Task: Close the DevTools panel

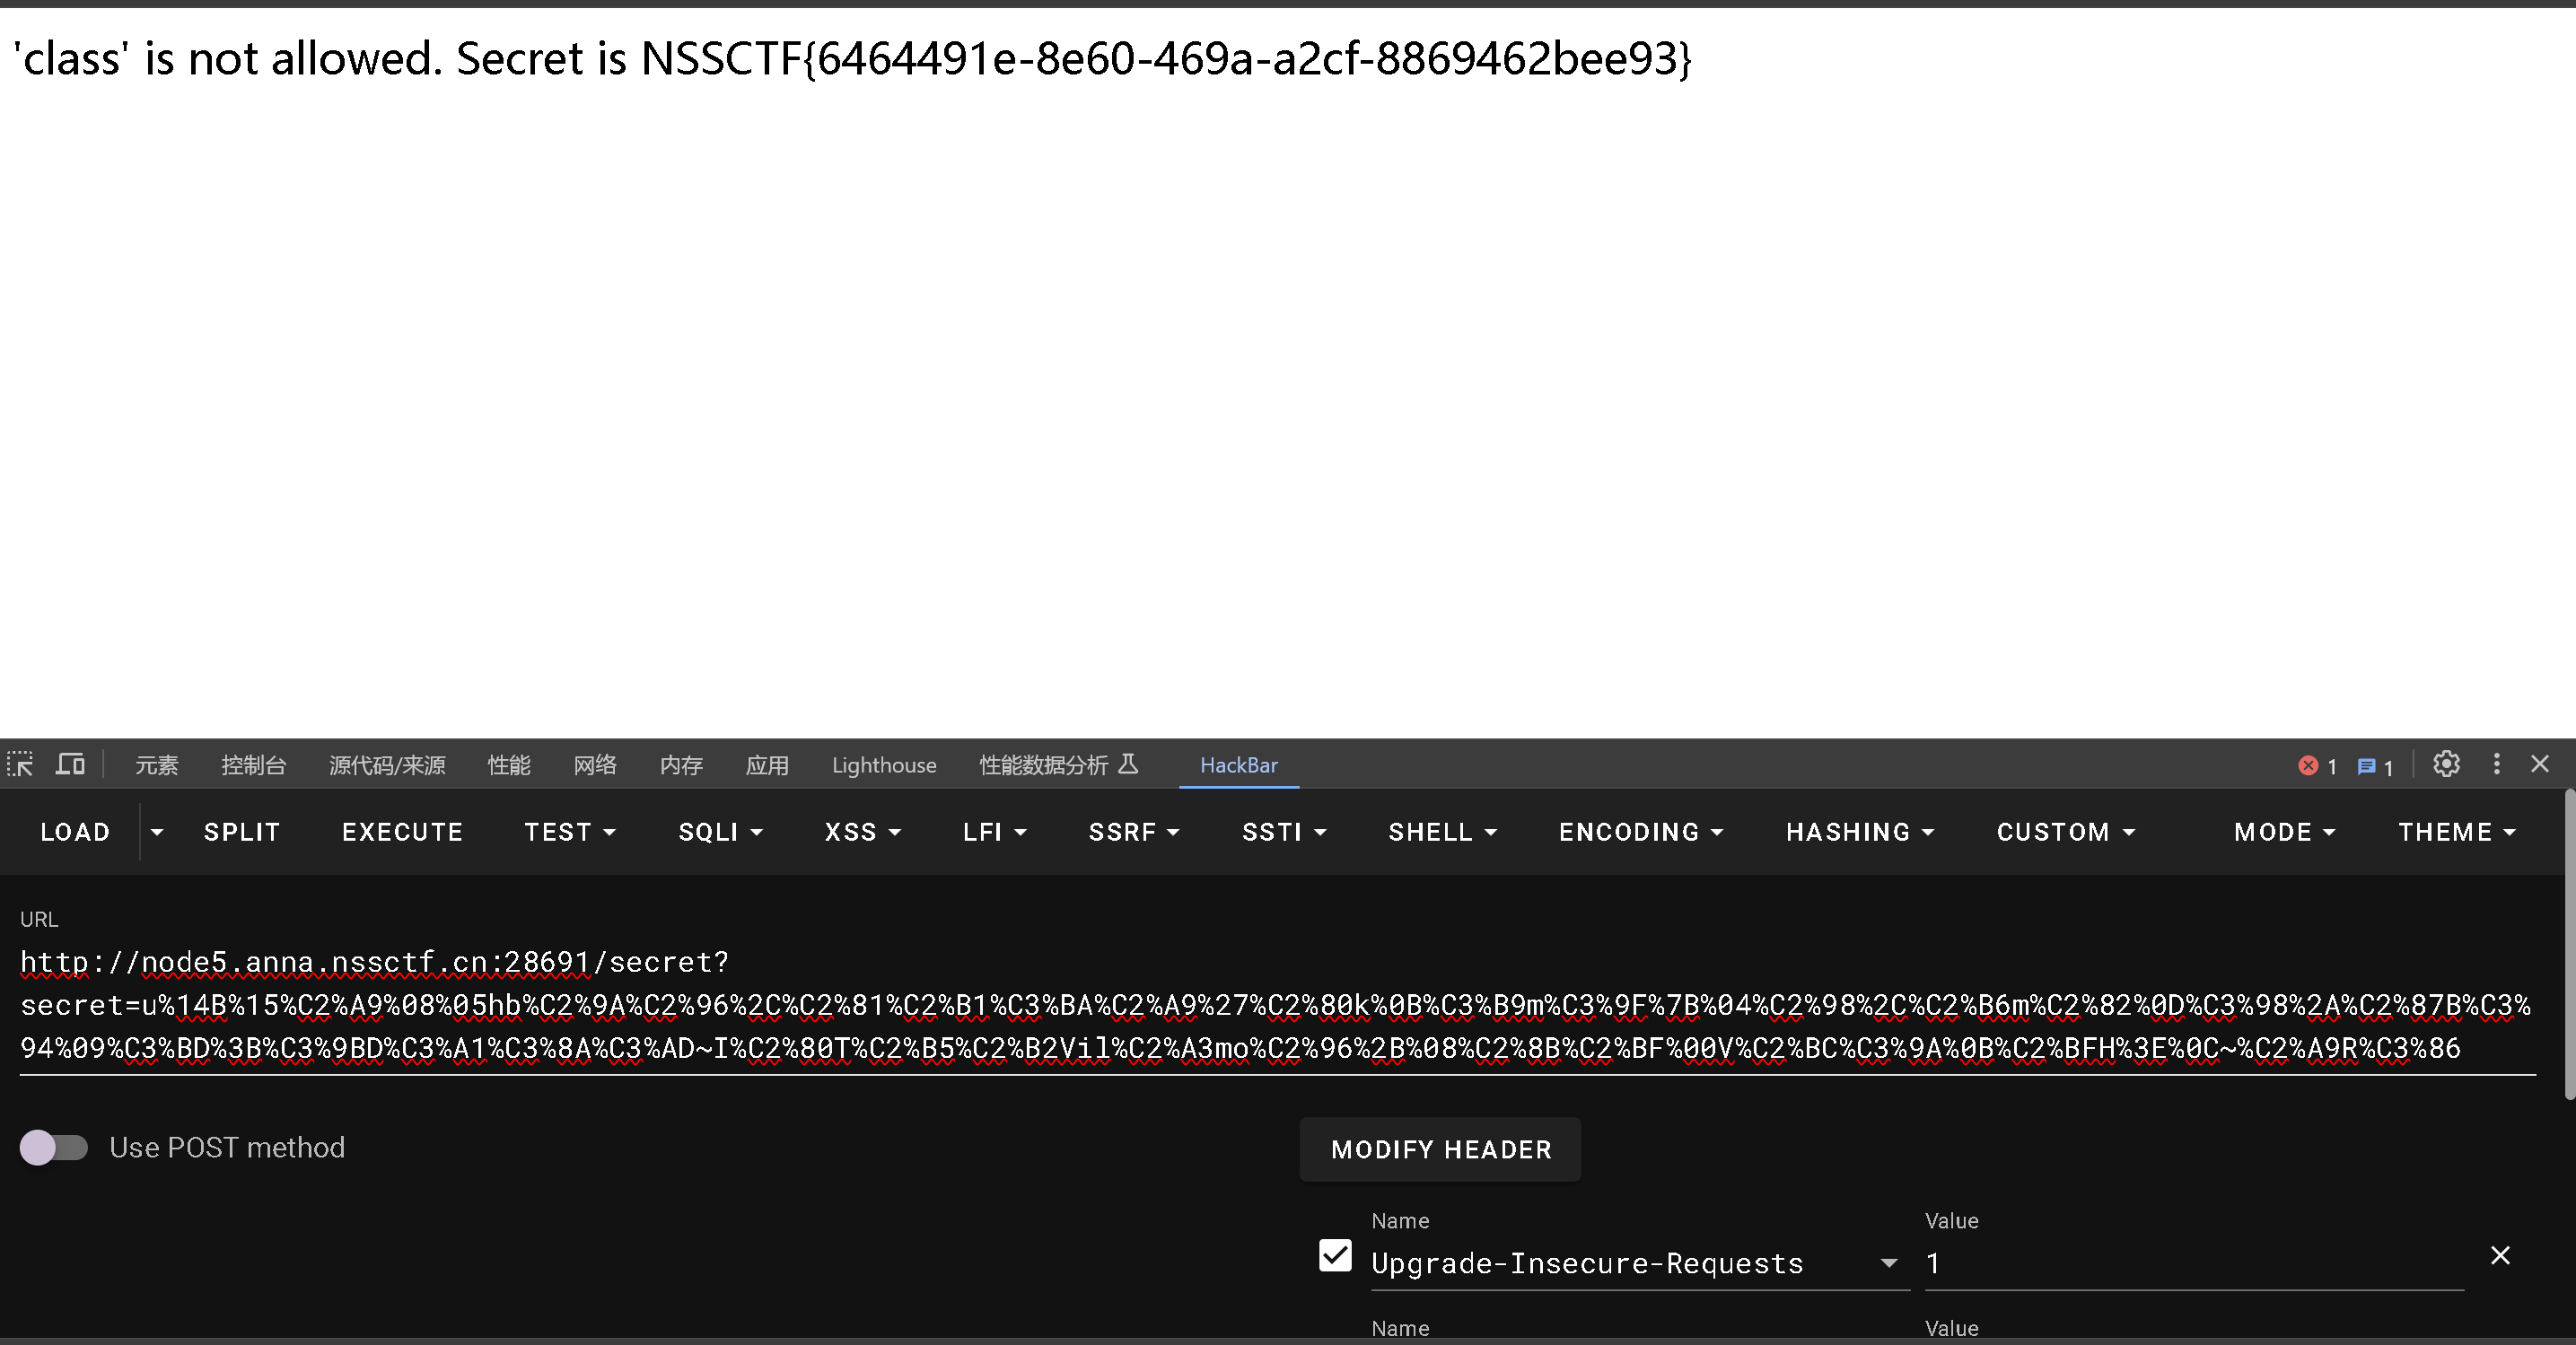Action: point(2540,765)
